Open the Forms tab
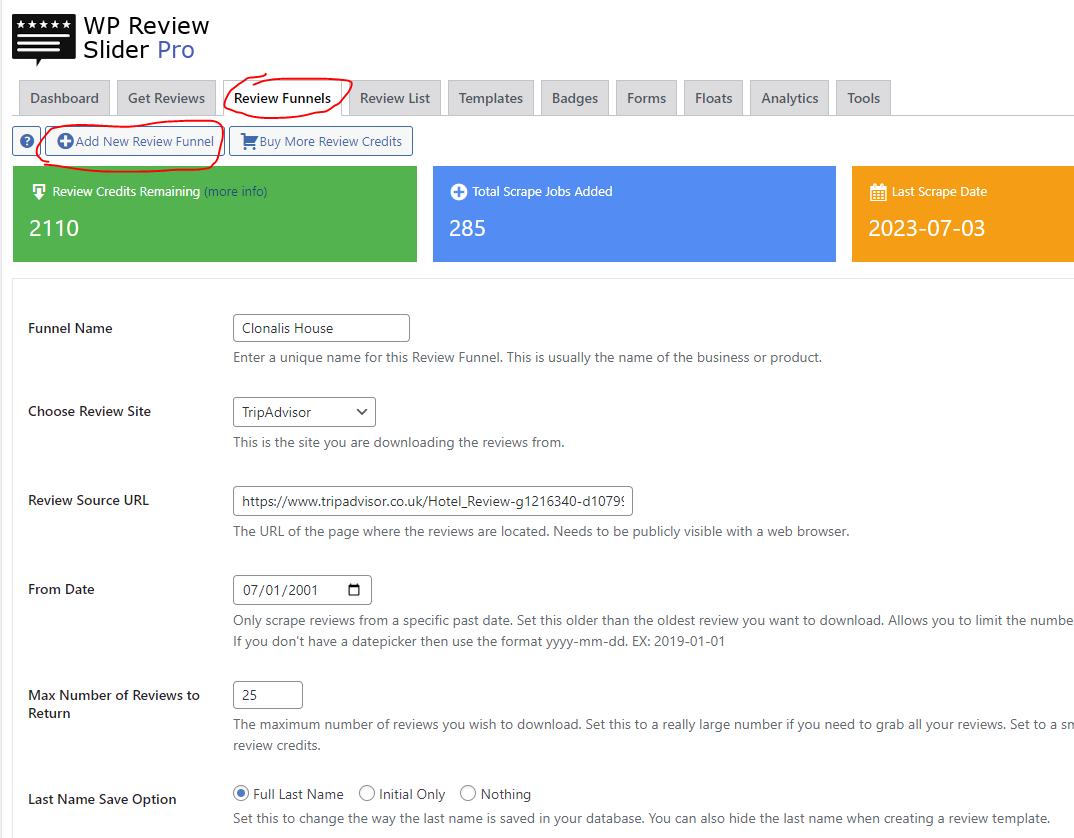This screenshot has width=1074, height=838. [647, 98]
